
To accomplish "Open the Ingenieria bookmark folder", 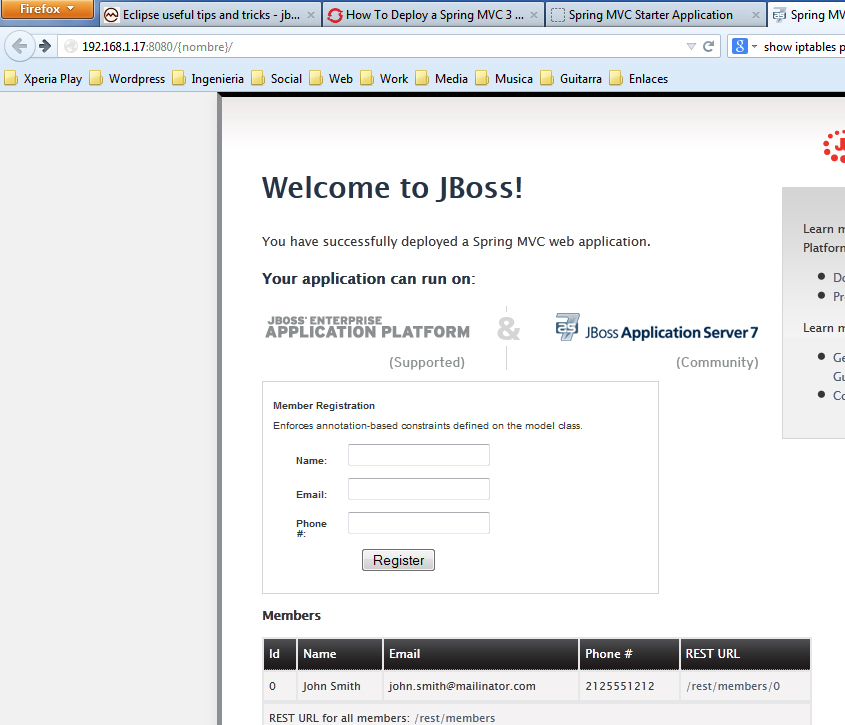I will pos(208,79).
